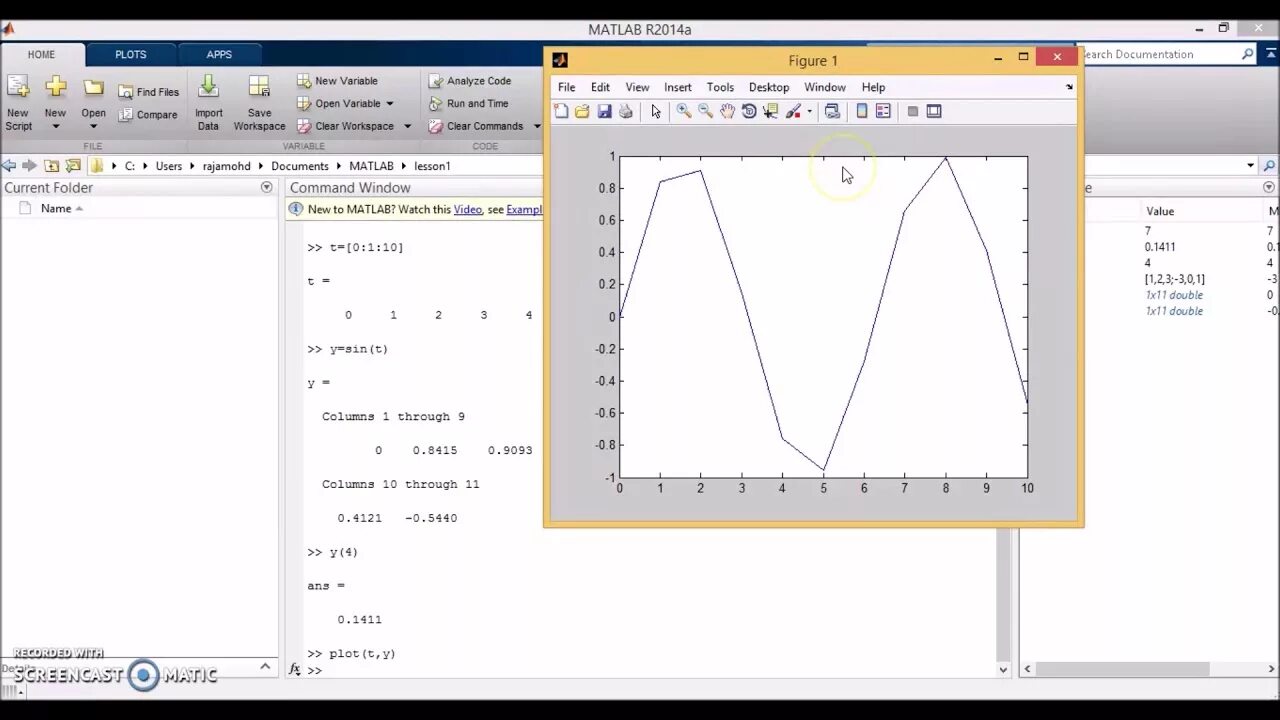Click the Browse for folder icon
Screen dimensions: 1280x720
(73, 166)
